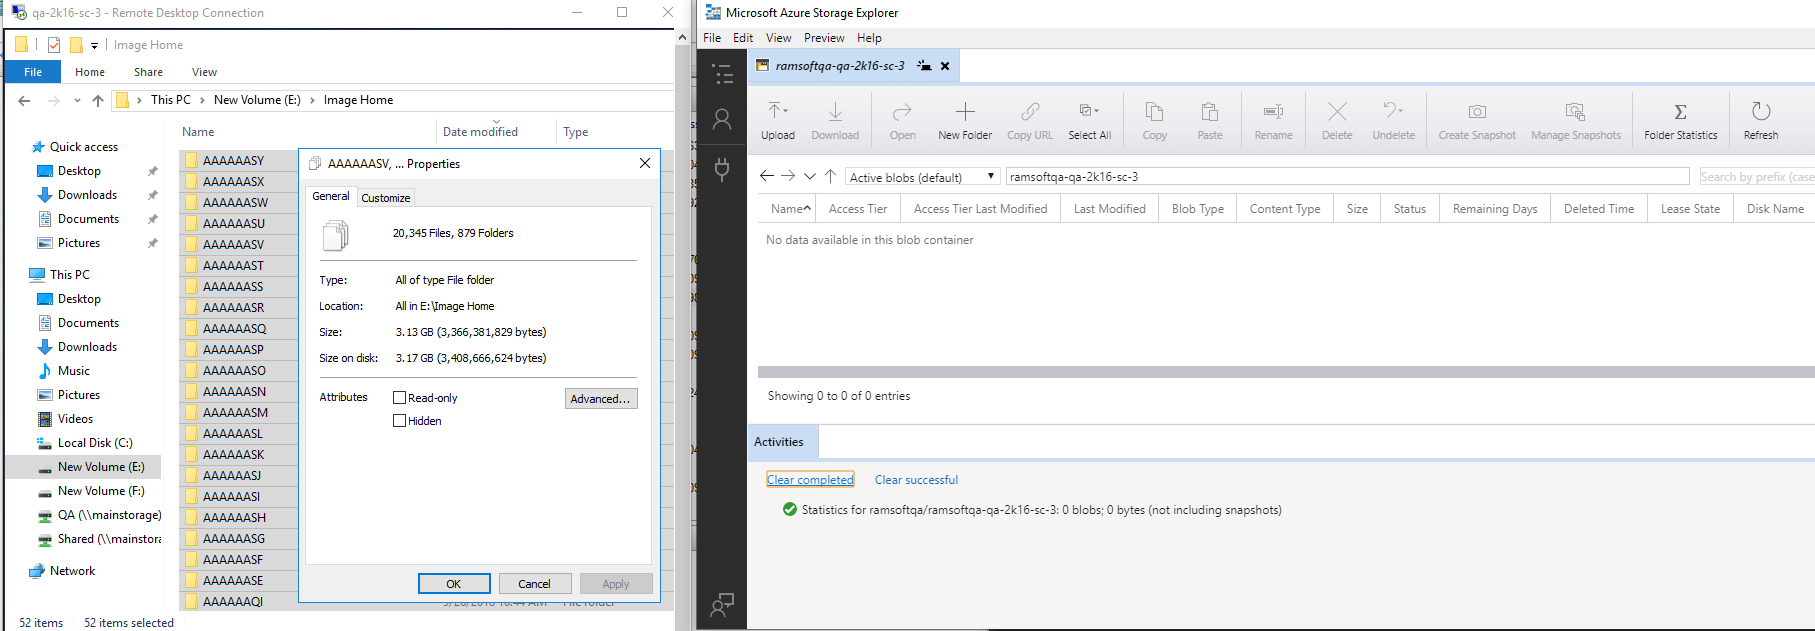
Task: Check the Hidden attribute checkbox
Action: point(400,421)
